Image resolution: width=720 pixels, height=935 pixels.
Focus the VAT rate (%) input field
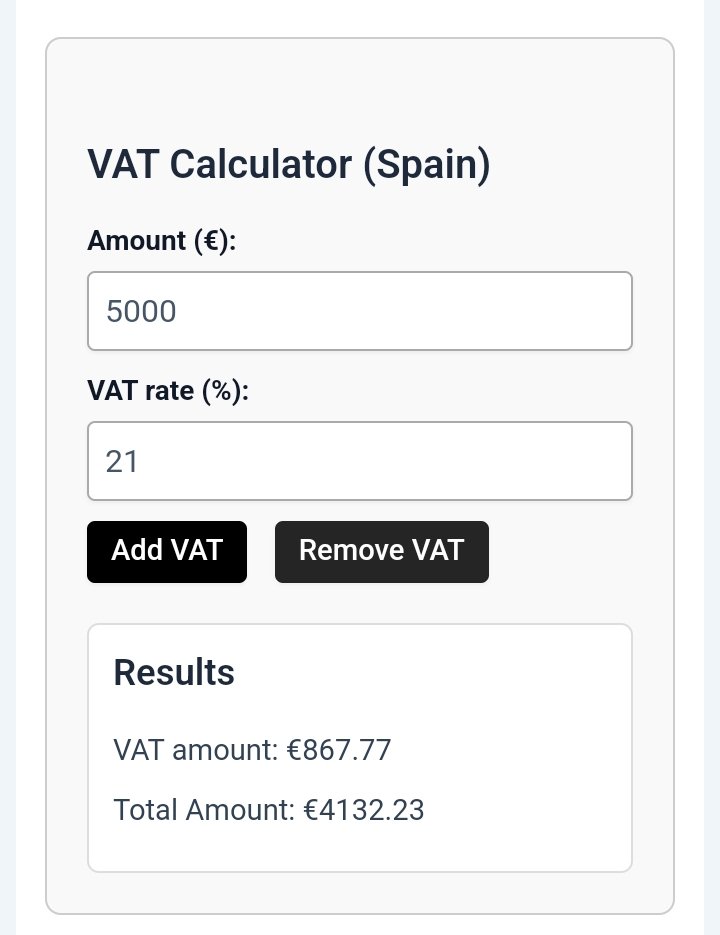click(360, 461)
